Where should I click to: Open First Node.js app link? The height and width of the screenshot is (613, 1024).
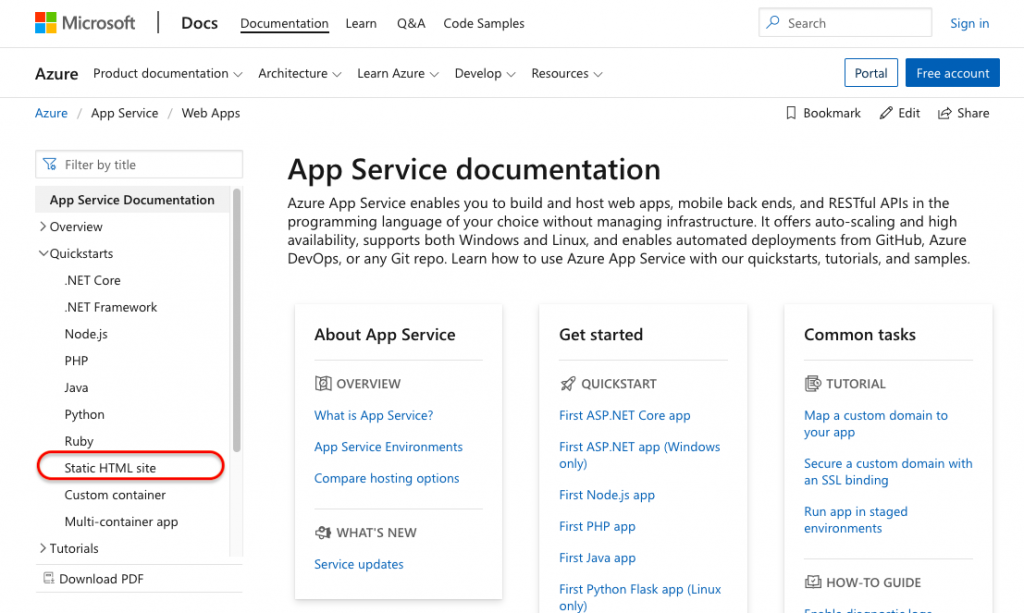pyautogui.click(x=607, y=495)
